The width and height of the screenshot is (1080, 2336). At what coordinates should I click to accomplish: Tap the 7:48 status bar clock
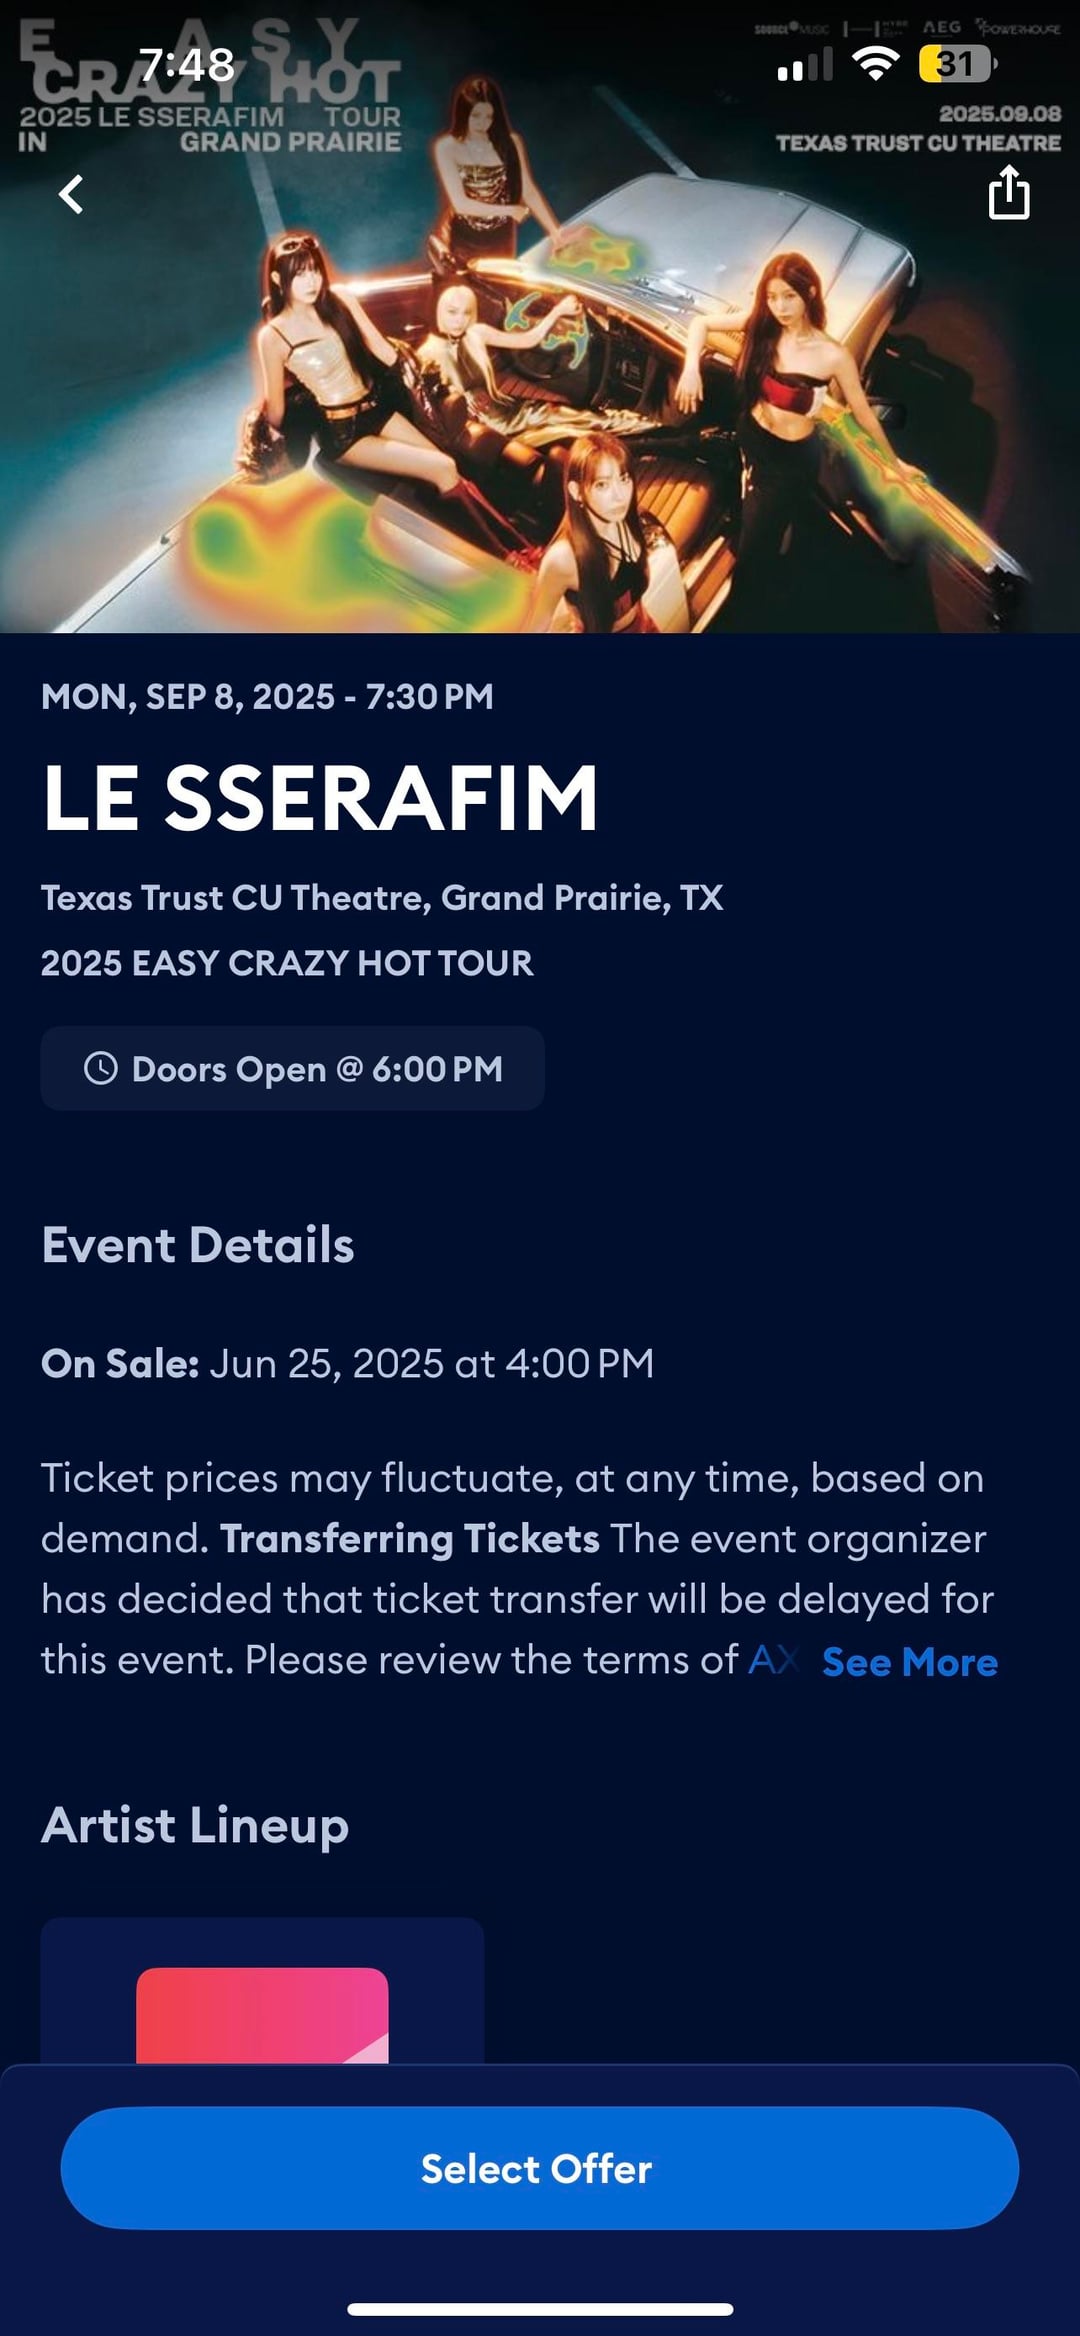tap(186, 65)
